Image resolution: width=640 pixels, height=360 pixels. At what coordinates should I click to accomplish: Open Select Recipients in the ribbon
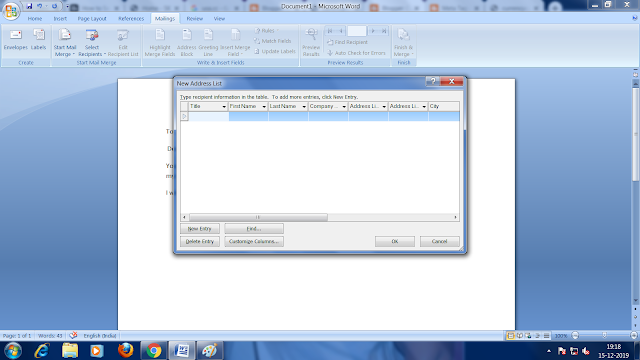click(91, 43)
